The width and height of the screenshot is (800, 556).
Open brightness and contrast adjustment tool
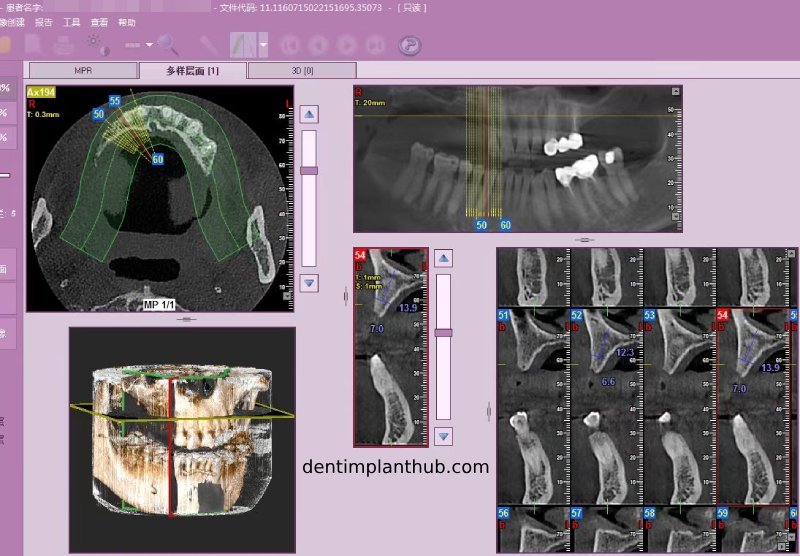click(x=98, y=45)
